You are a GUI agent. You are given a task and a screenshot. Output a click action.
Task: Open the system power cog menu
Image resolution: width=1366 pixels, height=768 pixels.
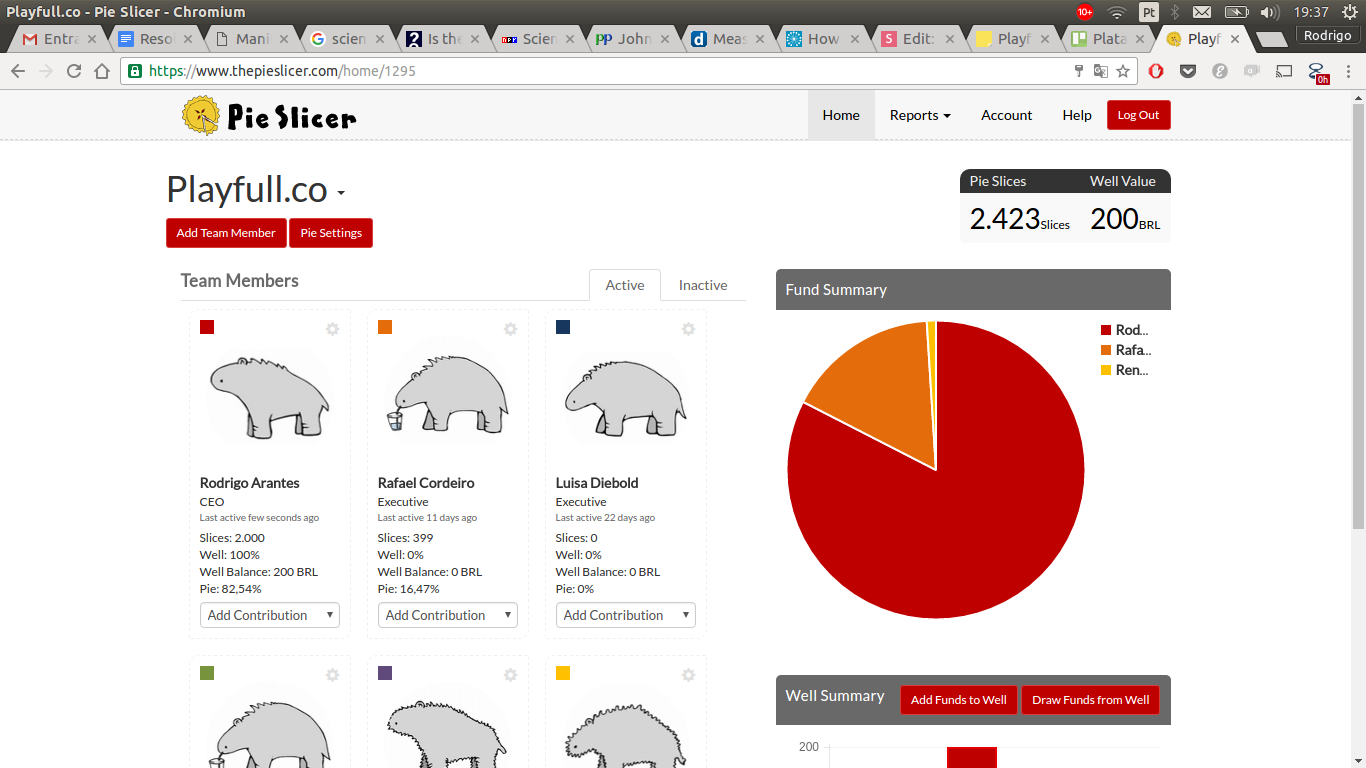pyautogui.click(x=1348, y=12)
